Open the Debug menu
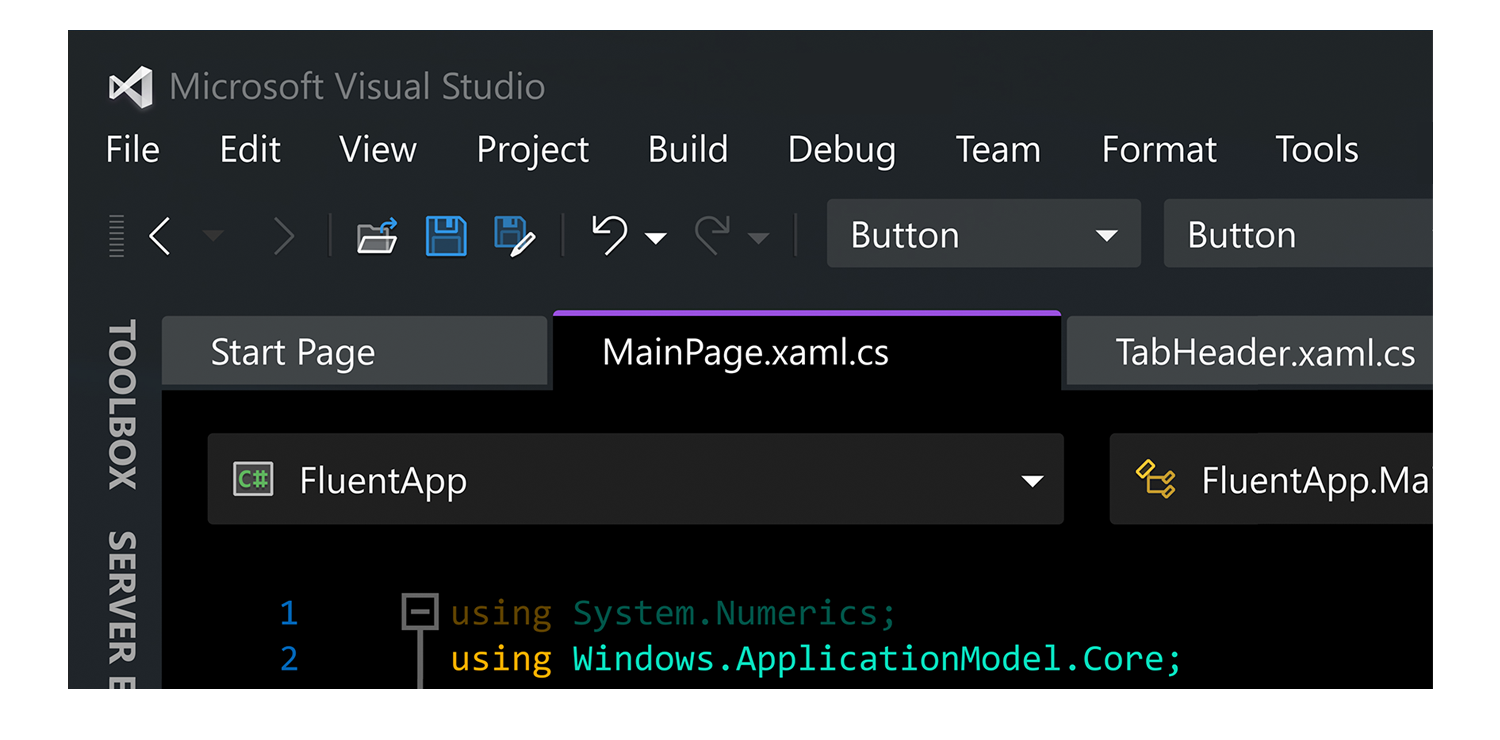 click(x=841, y=150)
